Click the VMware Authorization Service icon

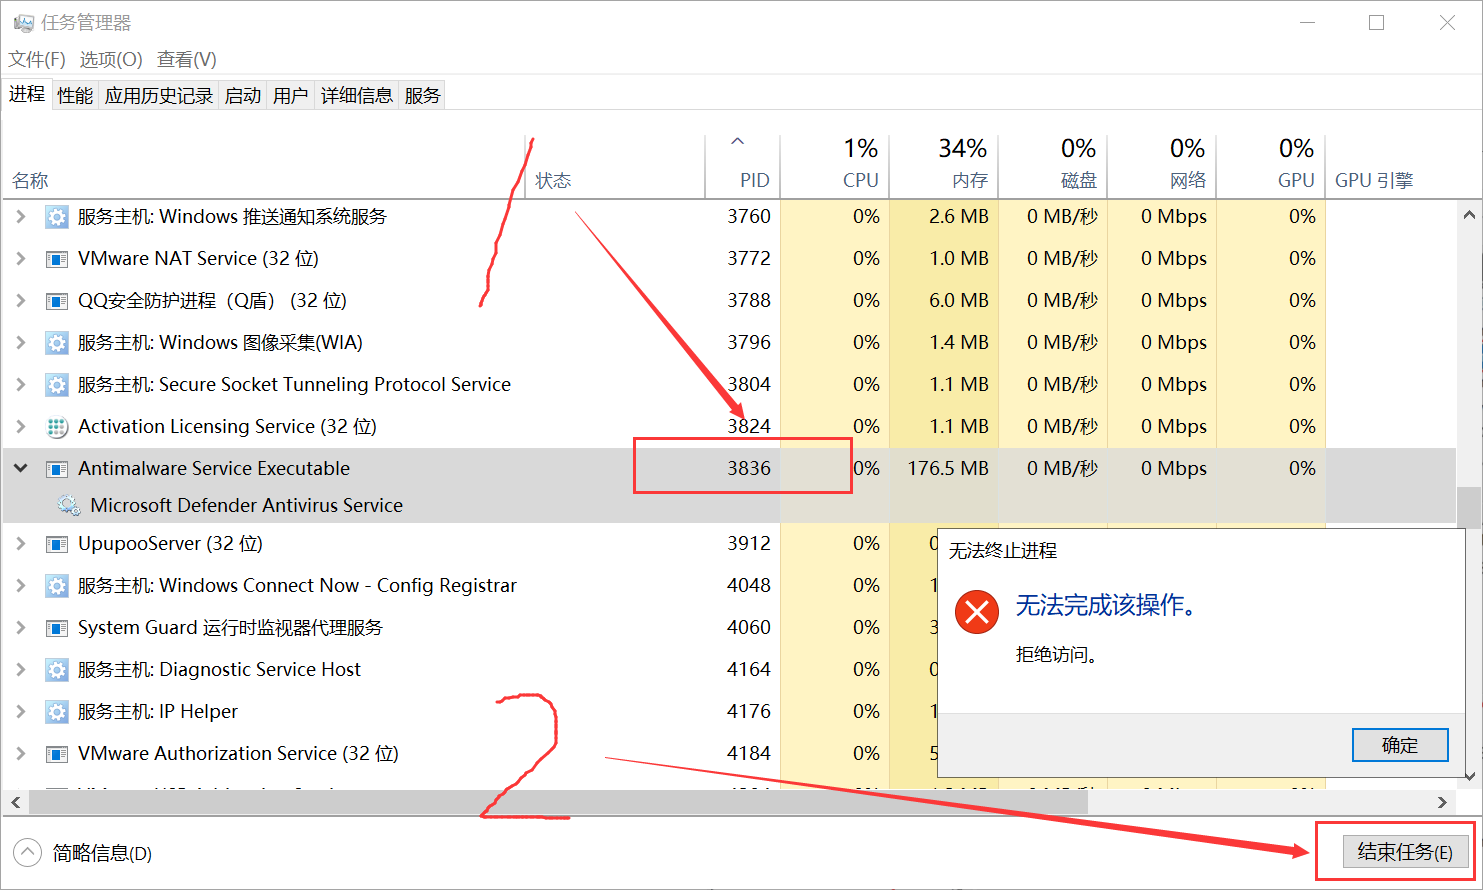[57, 754]
